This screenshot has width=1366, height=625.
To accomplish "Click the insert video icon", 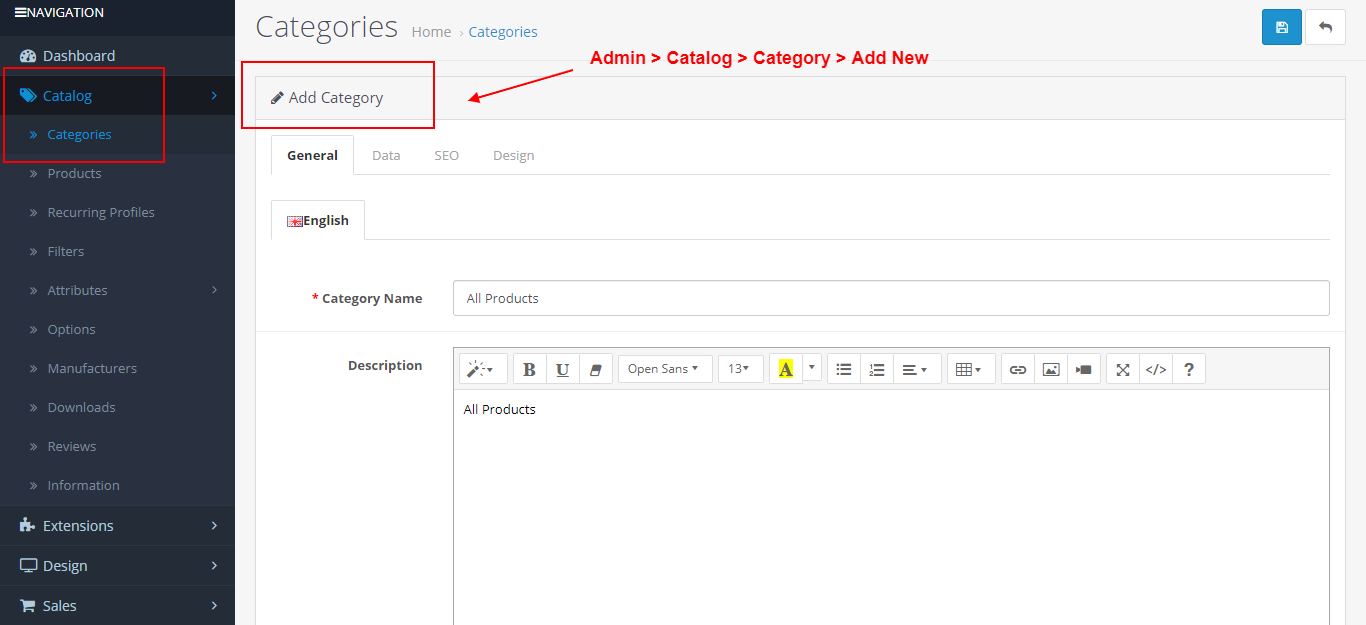I will [x=1084, y=369].
